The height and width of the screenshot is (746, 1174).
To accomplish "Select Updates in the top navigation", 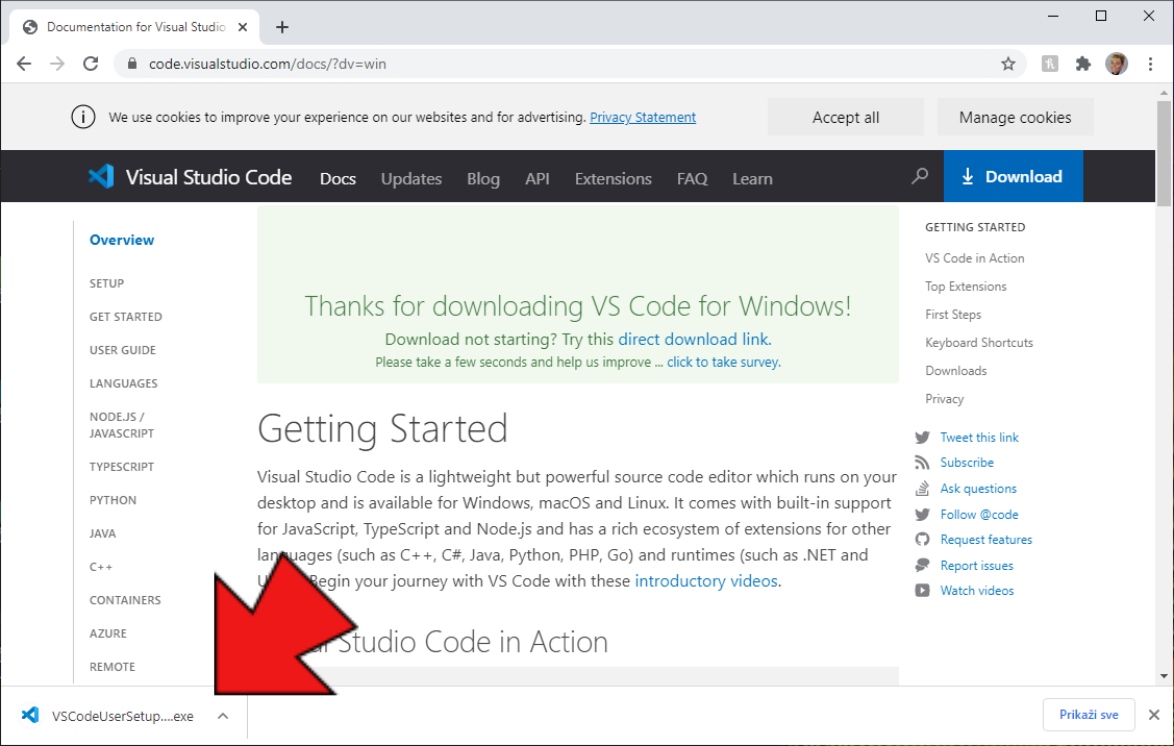I will point(411,179).
